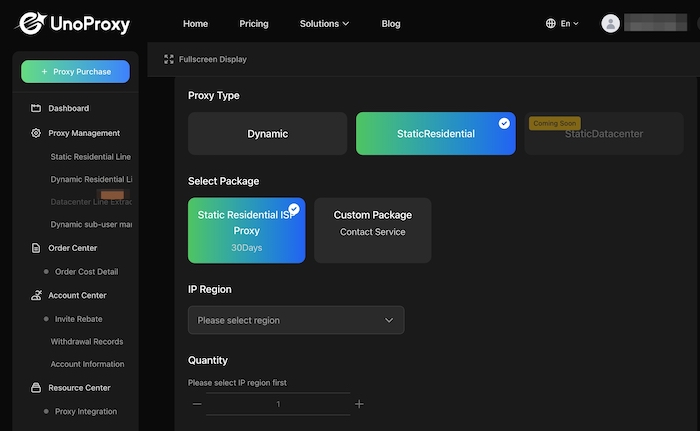Click the UnoProxy logo icon
Screen dimensions: 700x431
pos(33,23)
